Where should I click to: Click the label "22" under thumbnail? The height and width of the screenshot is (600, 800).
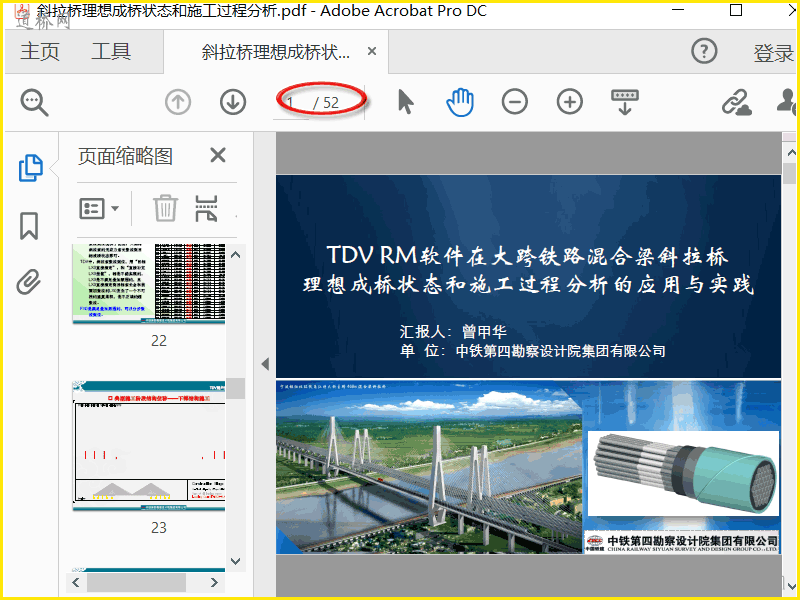tap(159, 340)
